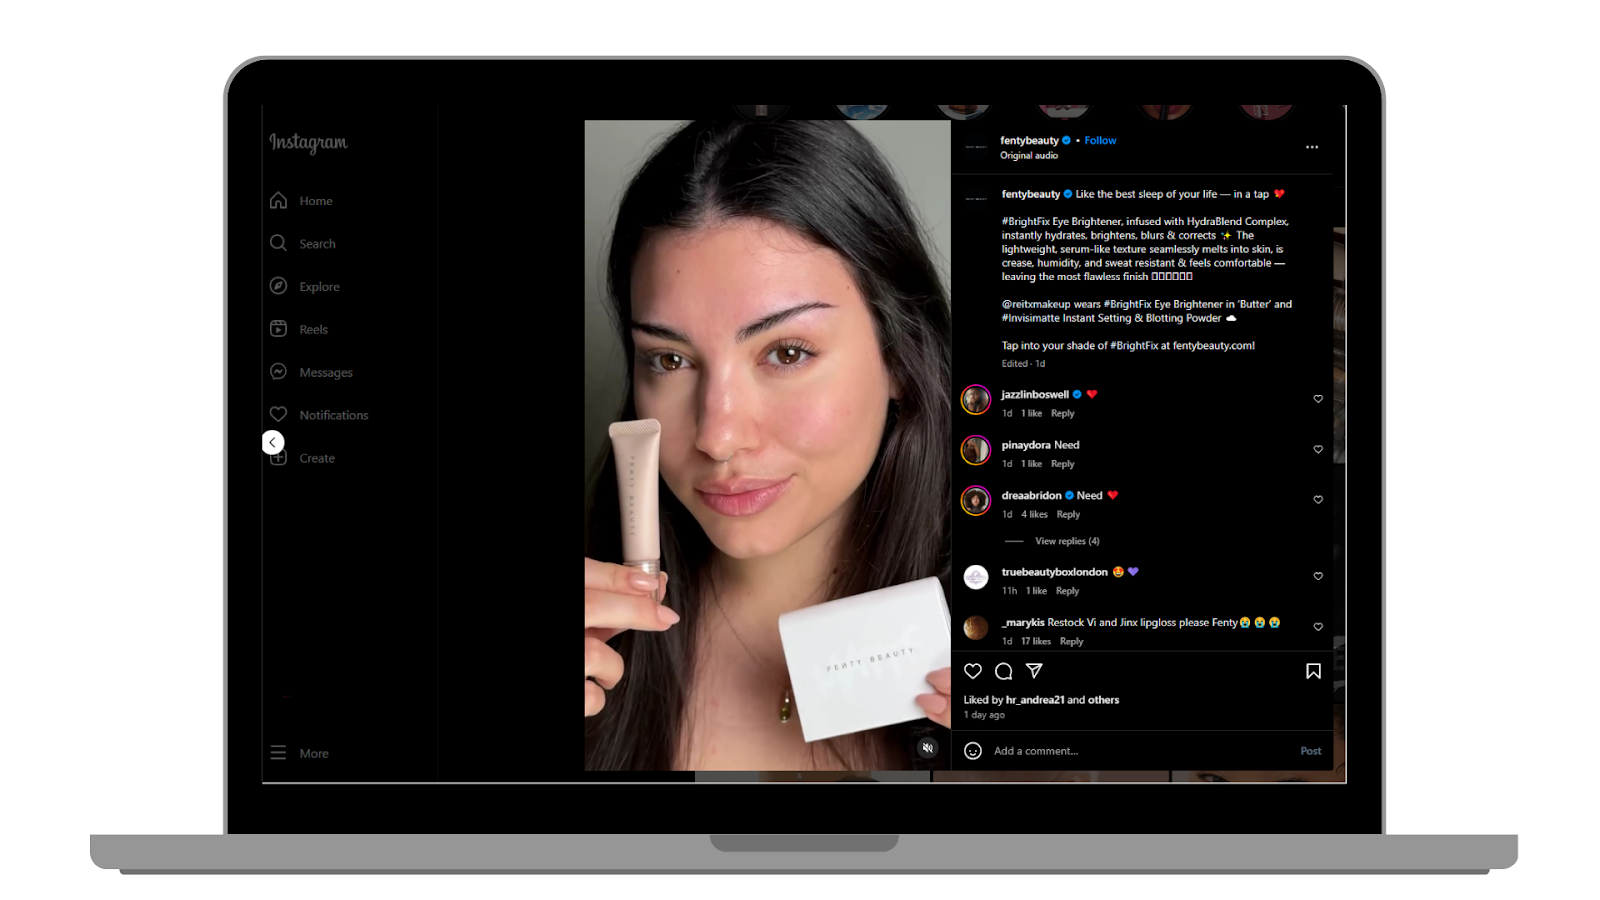
Task: Reply to _marykis's comment
Action: (1071, 642)
